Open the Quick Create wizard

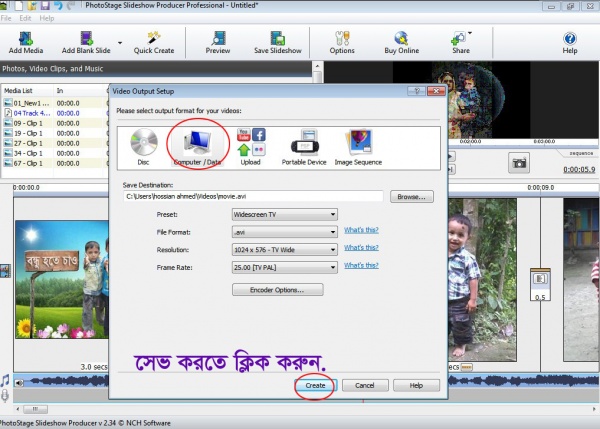click(x=154, y=42)
